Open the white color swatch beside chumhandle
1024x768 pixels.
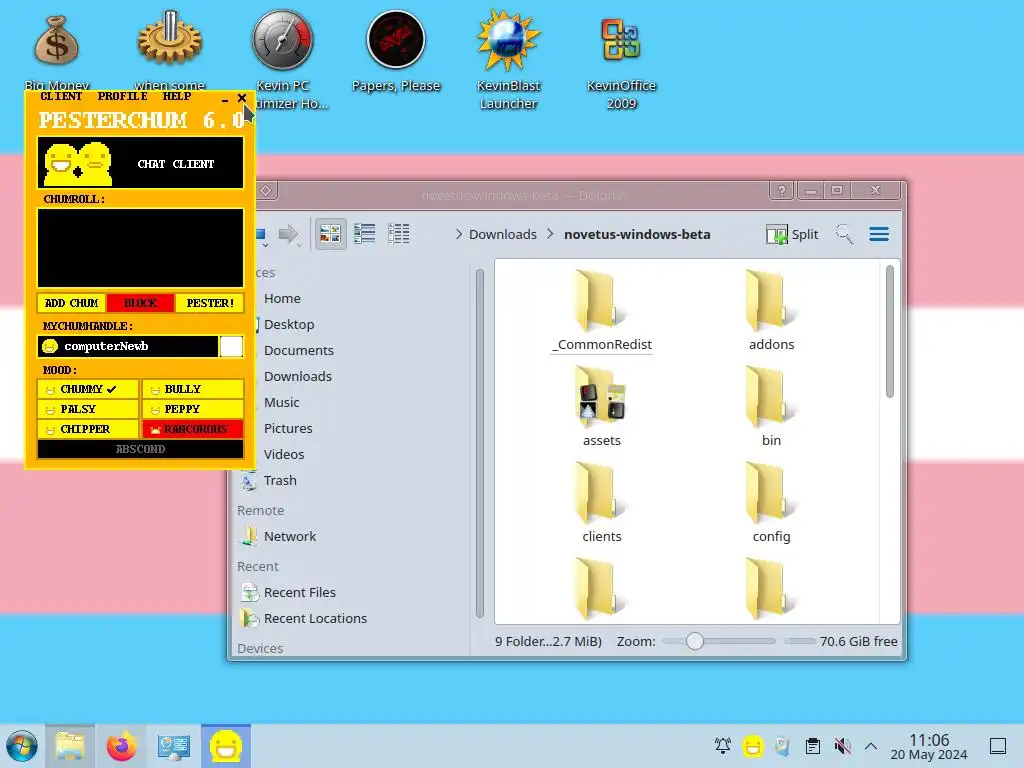click(231, 346)
